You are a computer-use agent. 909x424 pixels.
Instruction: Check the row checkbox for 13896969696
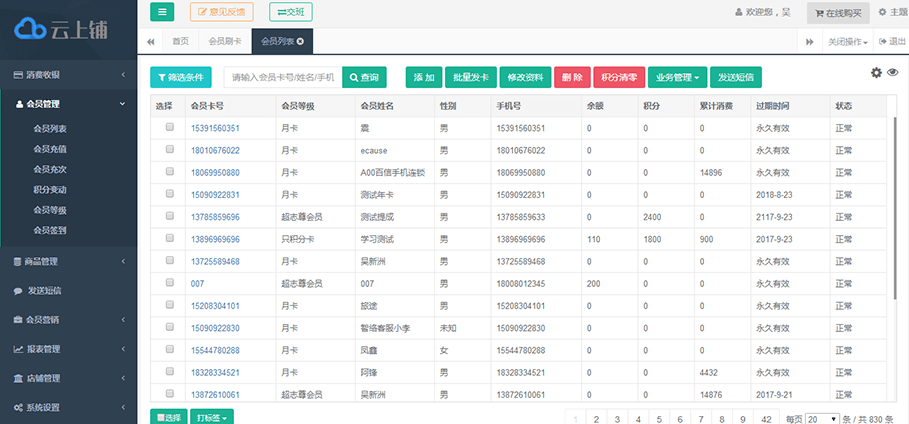pos(169,238)
